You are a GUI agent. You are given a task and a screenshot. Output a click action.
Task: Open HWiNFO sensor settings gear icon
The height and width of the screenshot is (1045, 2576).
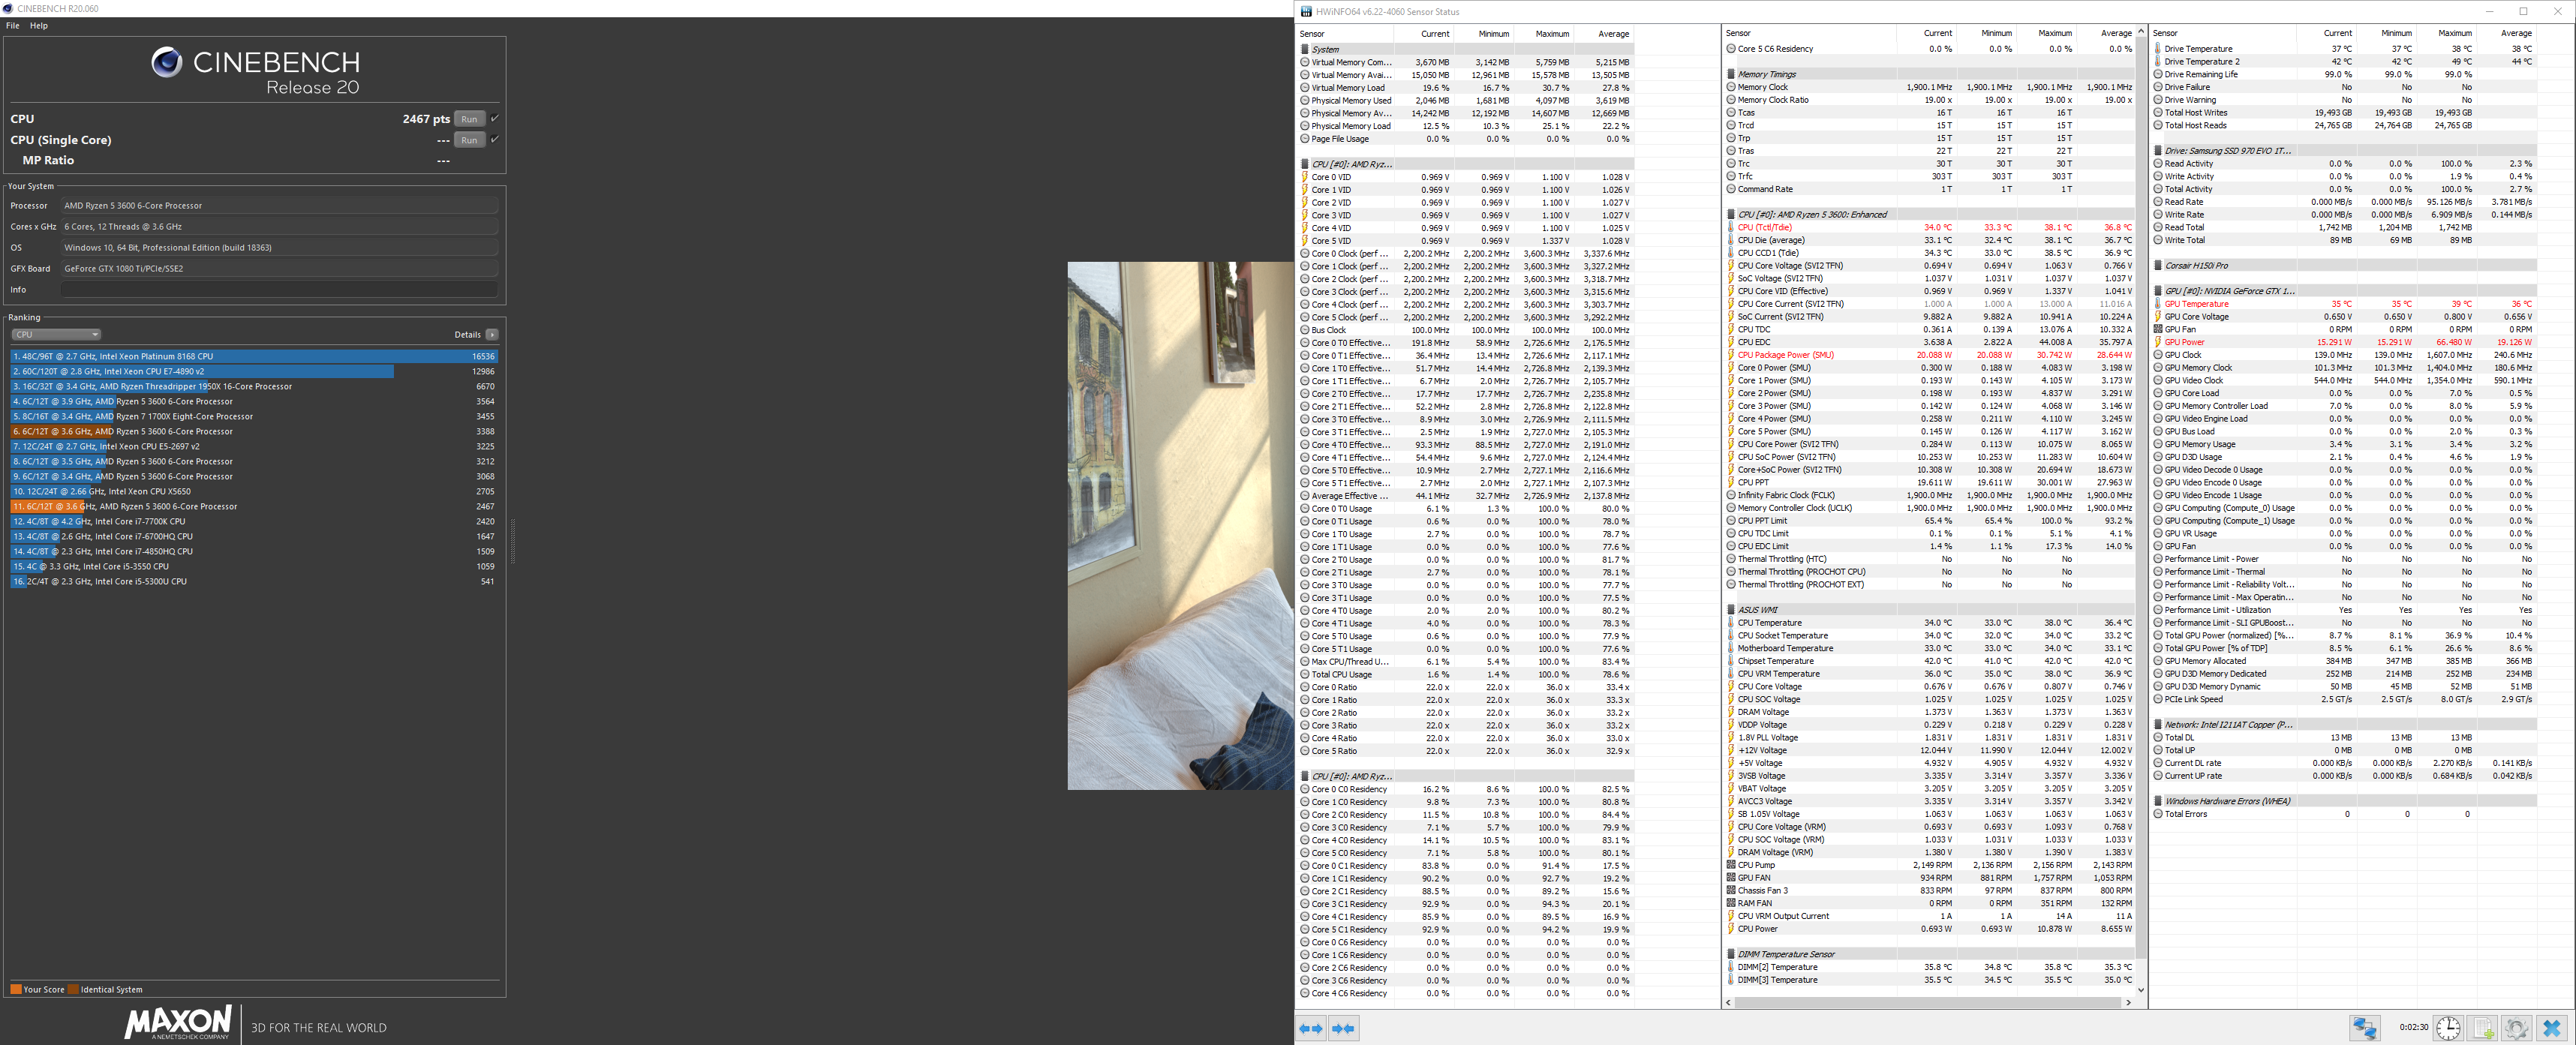(x=2517, y=1027)
